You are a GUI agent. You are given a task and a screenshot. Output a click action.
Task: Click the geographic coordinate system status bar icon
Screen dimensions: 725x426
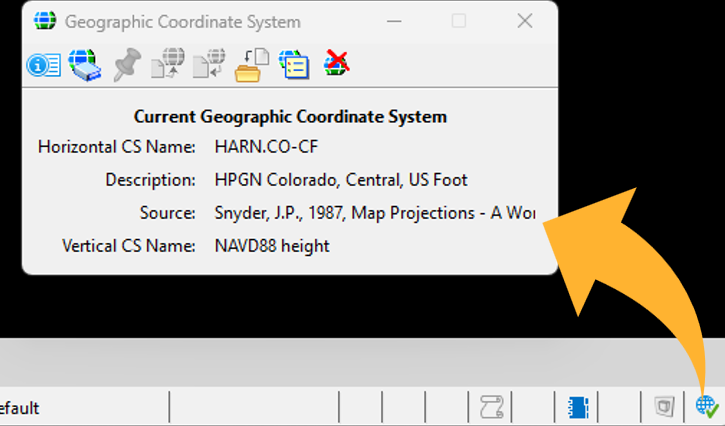(x=707, y=406)
